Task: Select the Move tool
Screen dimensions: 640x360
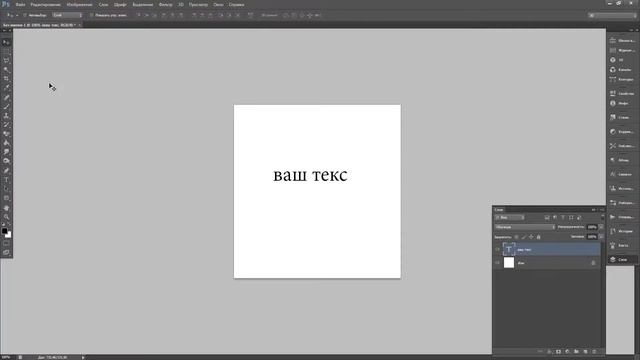Action: (x=6, y=42)
